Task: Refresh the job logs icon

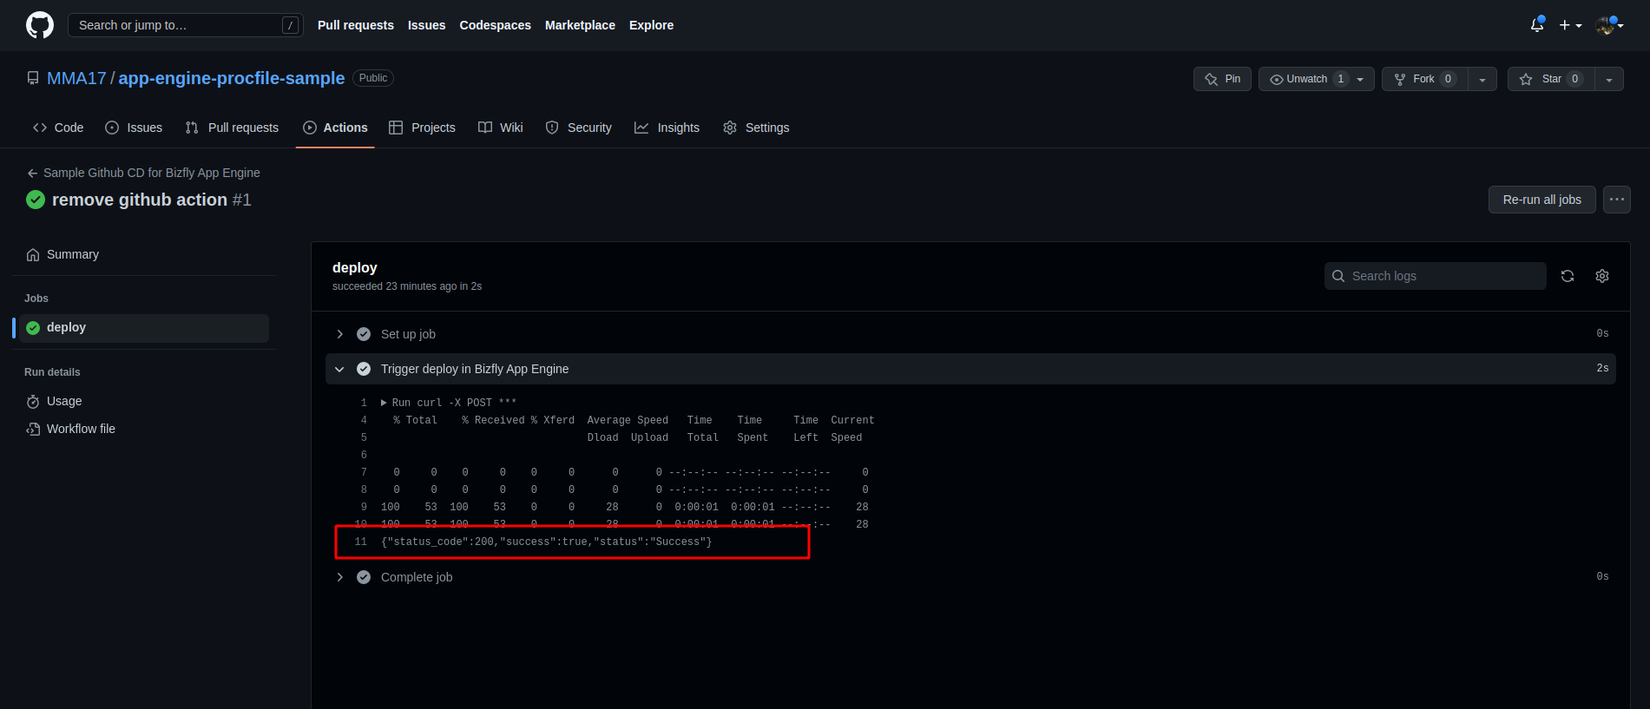Action: (x=1567, y=276)
